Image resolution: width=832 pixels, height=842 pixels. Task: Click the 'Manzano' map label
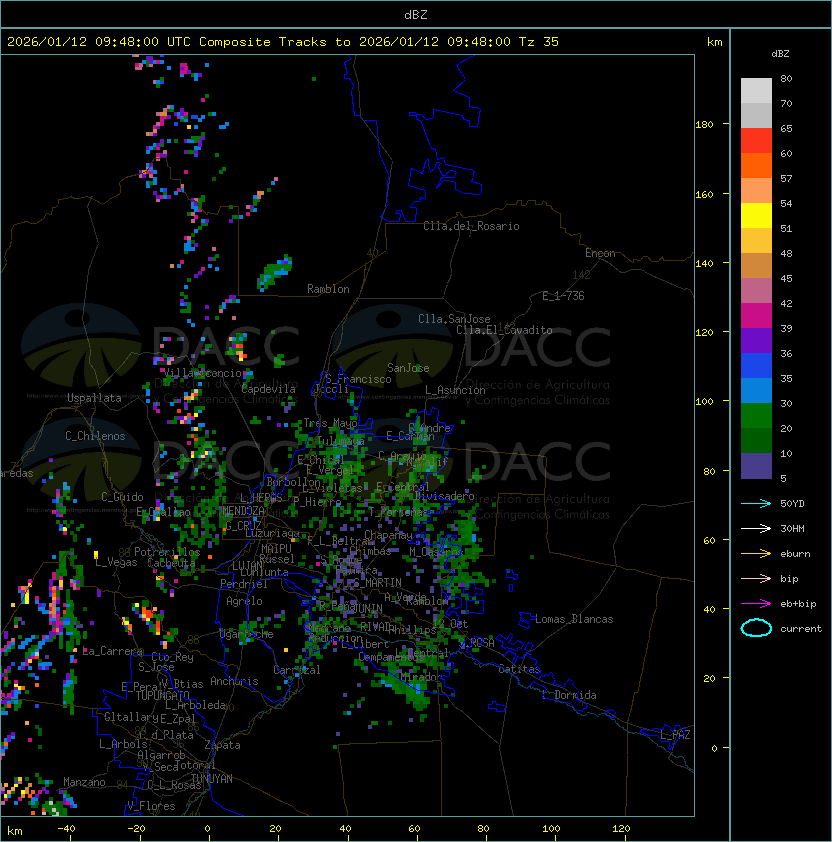[x=84, y=782]
